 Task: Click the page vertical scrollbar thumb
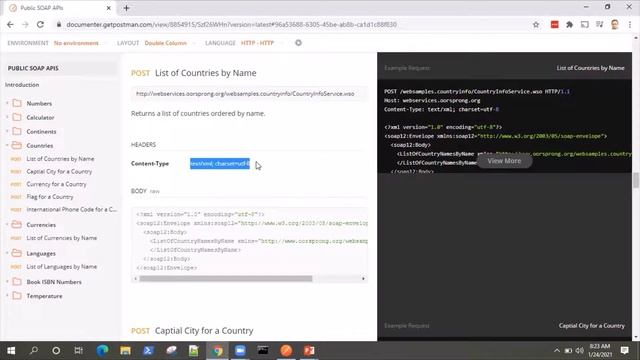coord(636,180)
